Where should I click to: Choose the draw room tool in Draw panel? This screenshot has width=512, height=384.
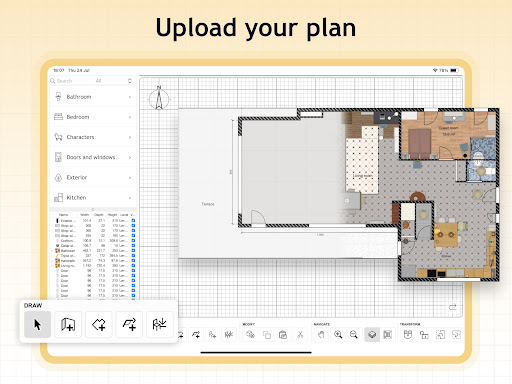click(x=68, y=324)
